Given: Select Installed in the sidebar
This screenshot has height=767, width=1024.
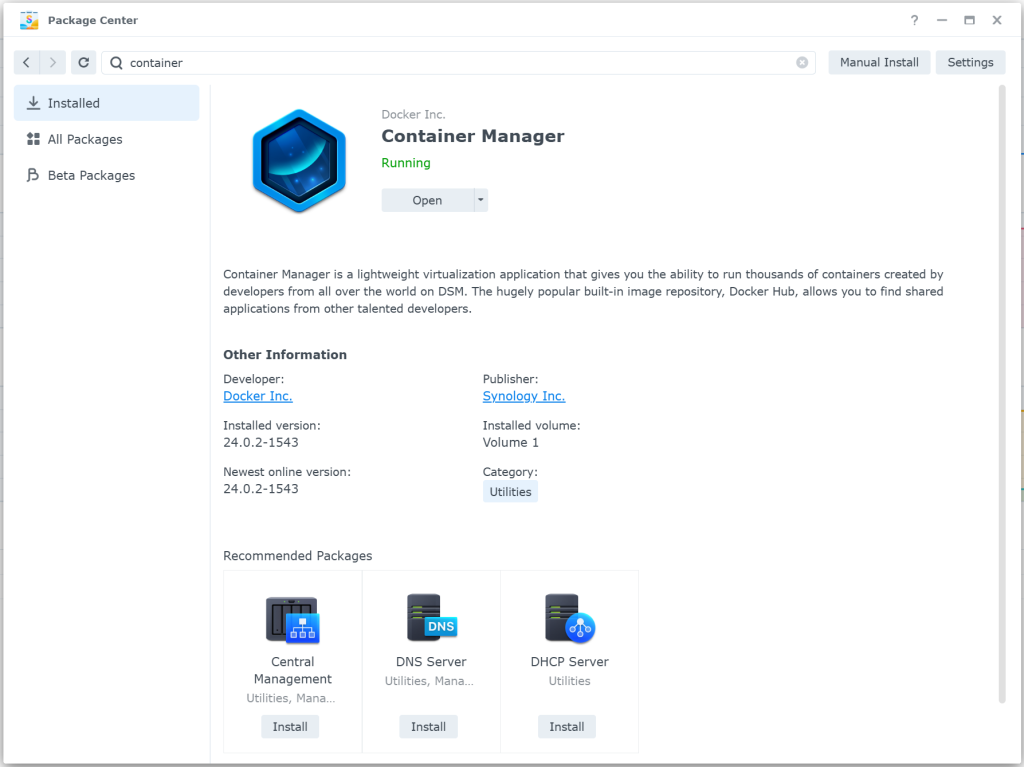Looking at the screenshot, I should [106, 103].
